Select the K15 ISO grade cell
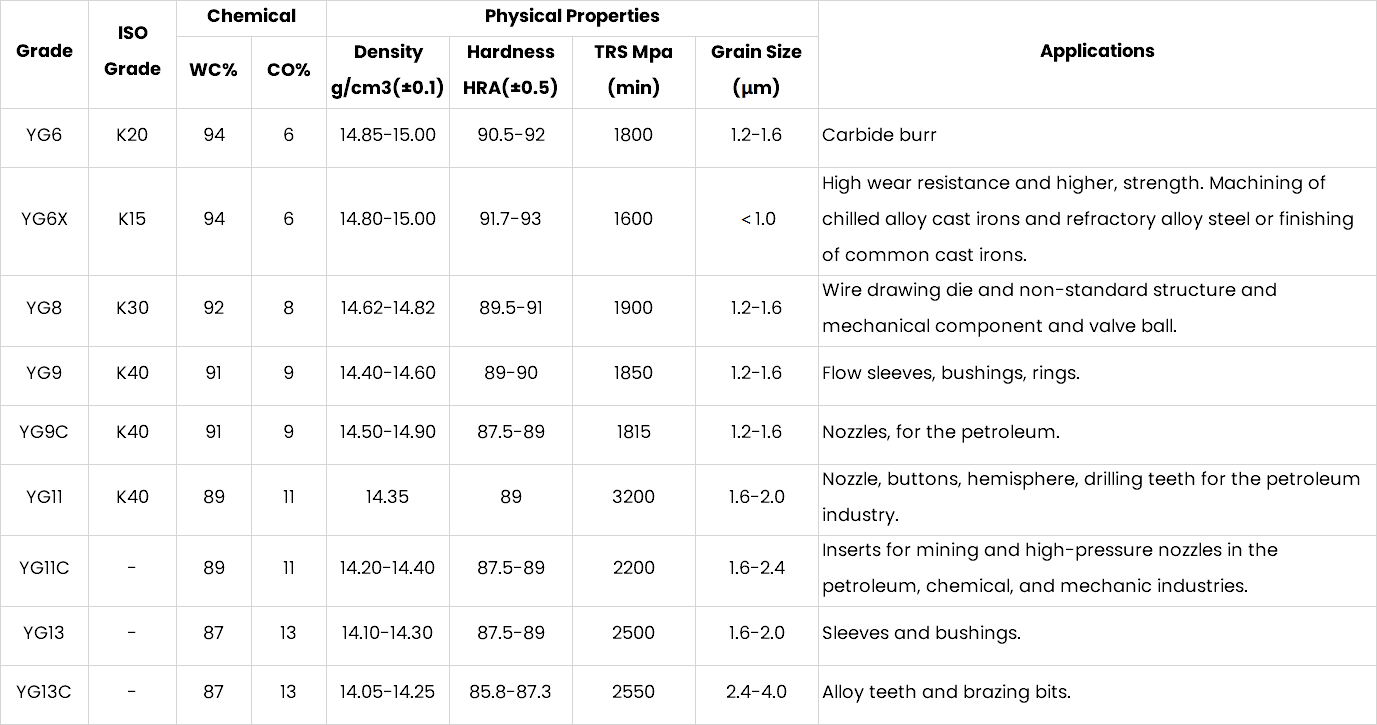The height and width of the screenshot is (725, 1377). point(132,219)
